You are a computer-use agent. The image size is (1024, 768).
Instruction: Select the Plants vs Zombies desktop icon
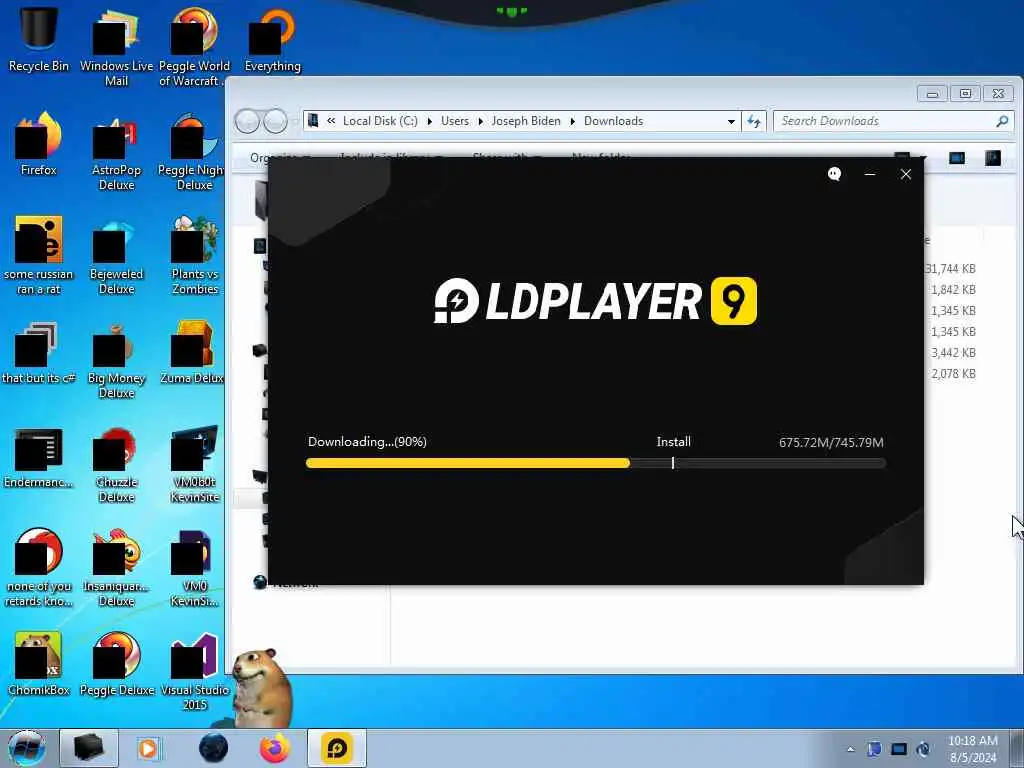pyautogui.click(x=195, y=255)
